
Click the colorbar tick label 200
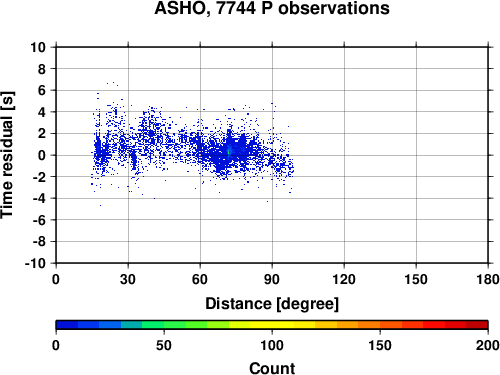coord(488,345)
